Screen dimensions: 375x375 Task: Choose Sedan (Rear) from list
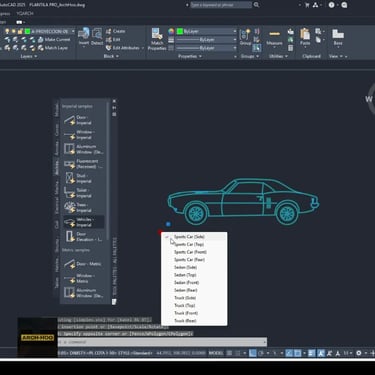194,290
